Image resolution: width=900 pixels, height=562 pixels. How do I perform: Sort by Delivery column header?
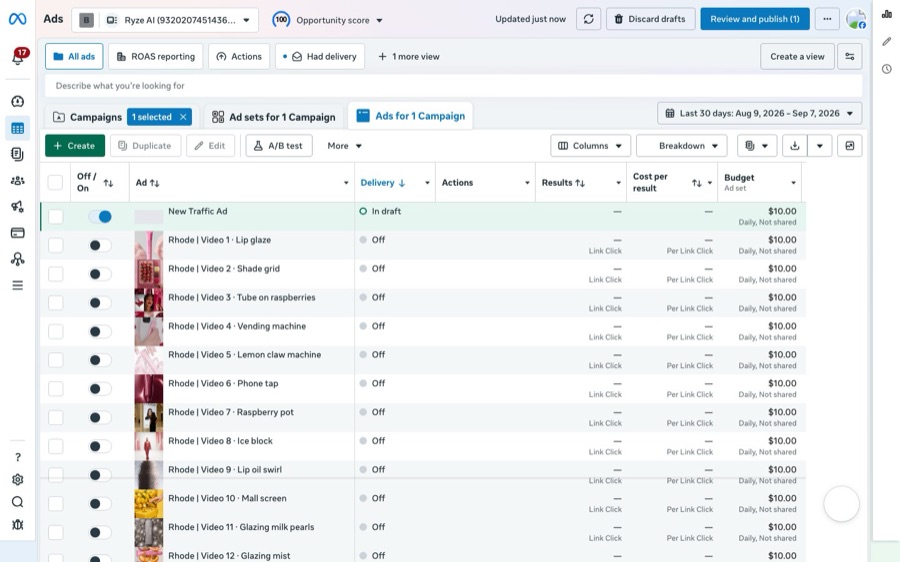383,183
